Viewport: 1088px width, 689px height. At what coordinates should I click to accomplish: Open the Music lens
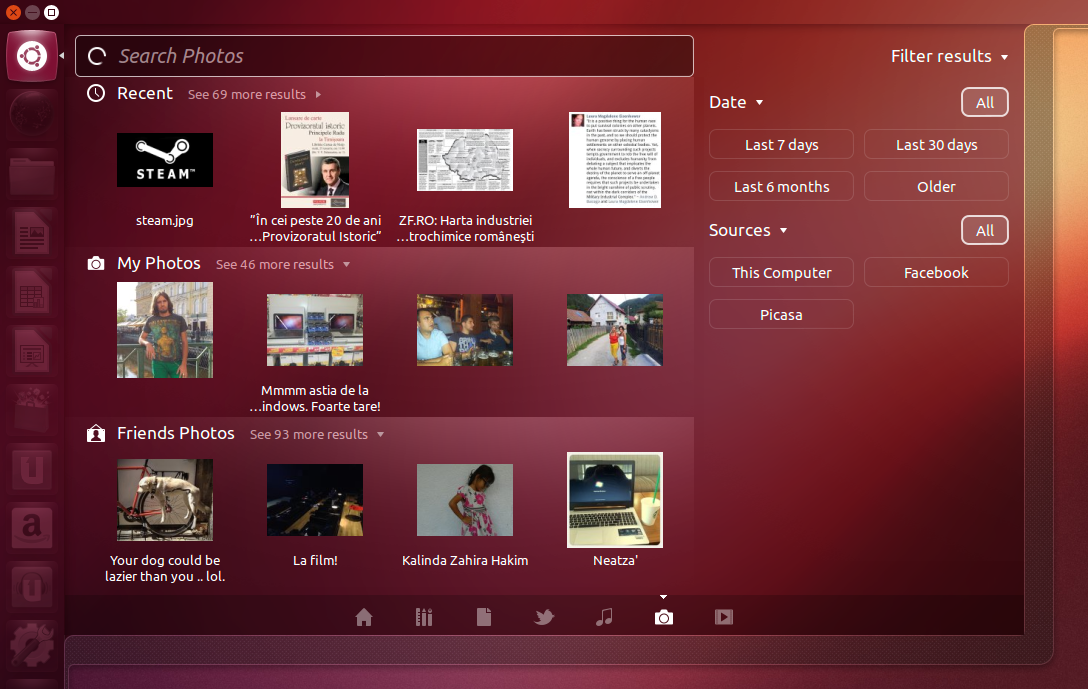click(x=604, y=617)
